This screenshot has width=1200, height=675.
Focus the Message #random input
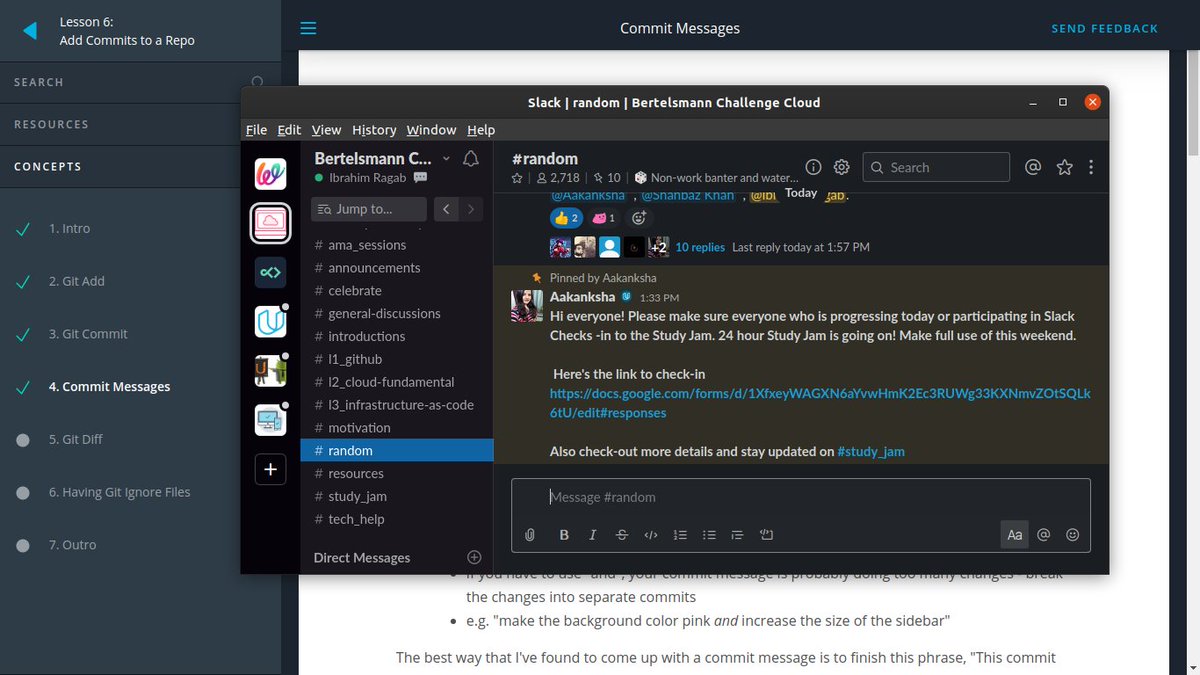pyautogui.click(x=800, y=497)
